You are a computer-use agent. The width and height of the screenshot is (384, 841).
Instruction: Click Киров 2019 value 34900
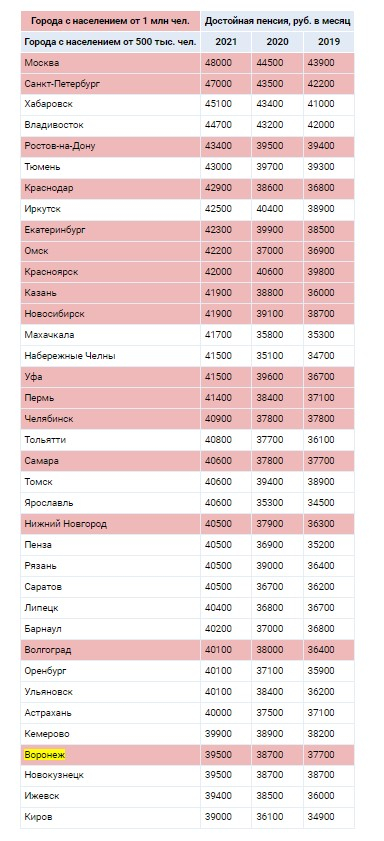pyautogui.click(x=329, y=817)
